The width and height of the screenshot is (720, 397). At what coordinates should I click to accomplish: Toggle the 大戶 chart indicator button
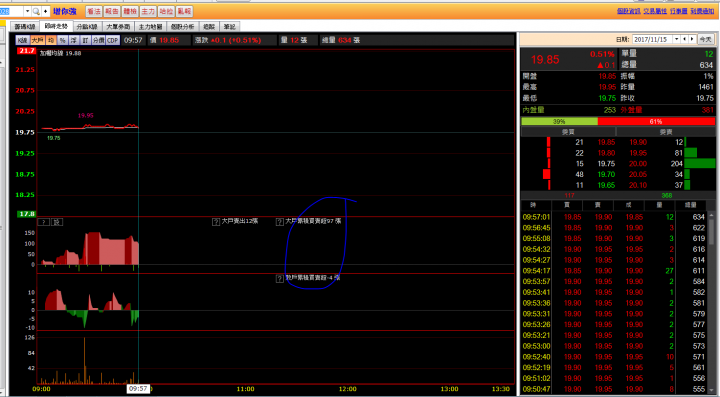coord(37,40)
